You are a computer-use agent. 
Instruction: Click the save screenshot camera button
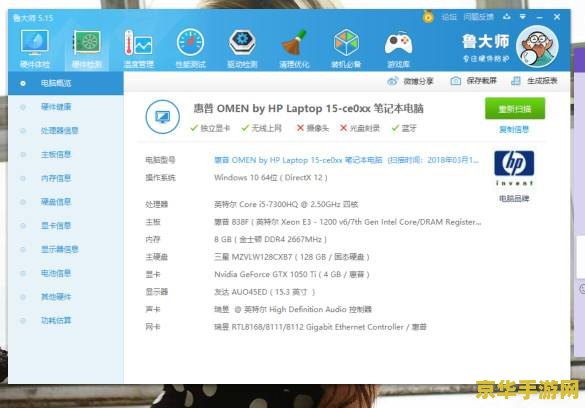coord(473,81)
